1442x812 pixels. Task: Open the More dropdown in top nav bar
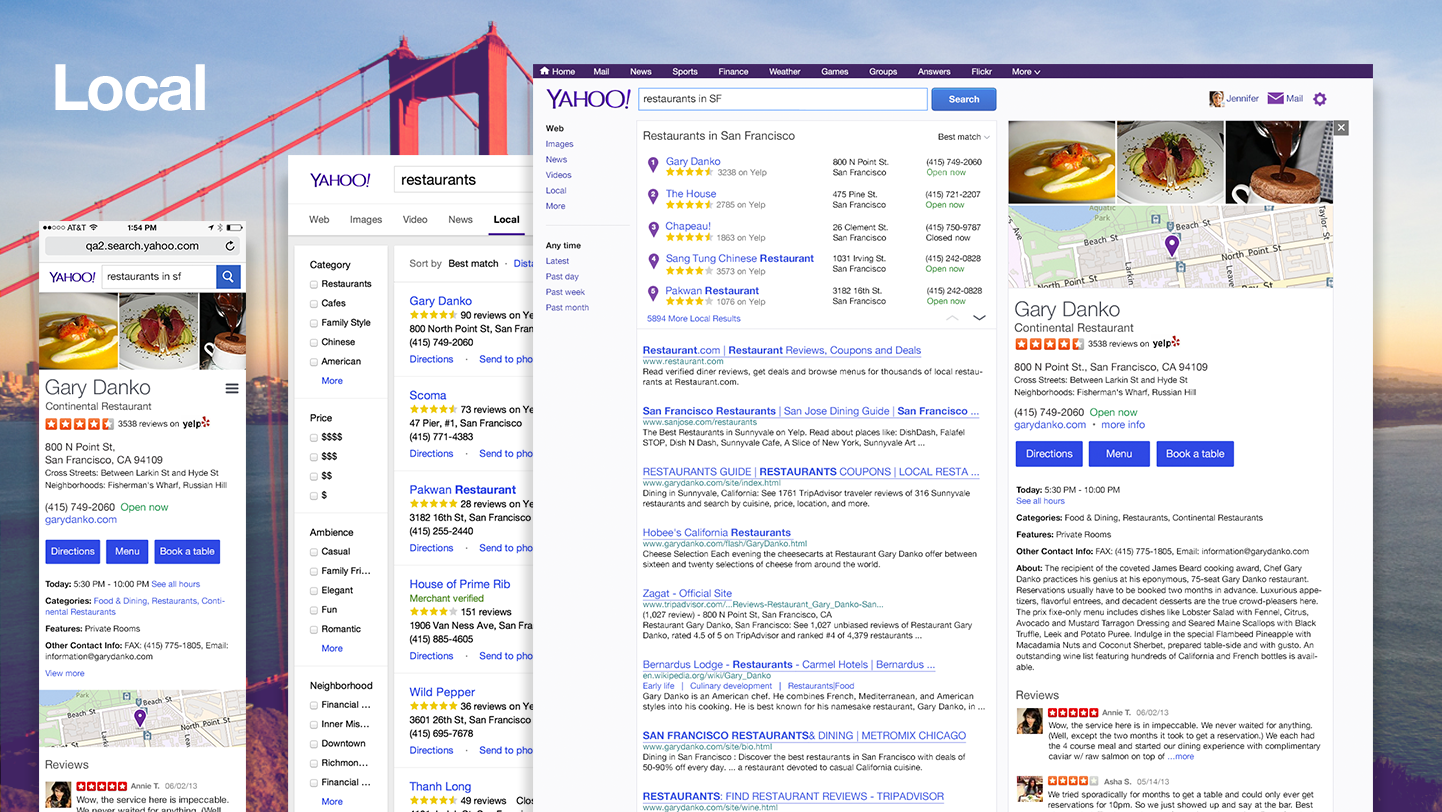click(1026, 72)
